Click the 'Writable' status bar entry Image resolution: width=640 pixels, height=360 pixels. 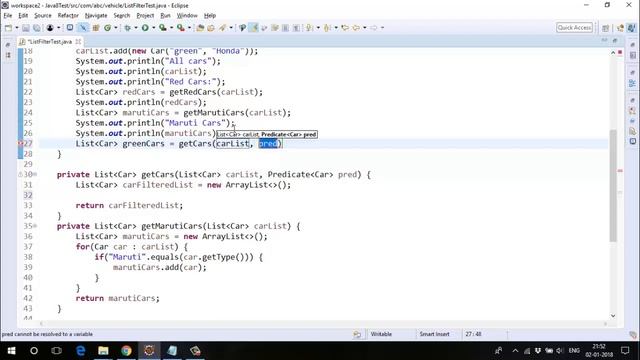(381, 334)
